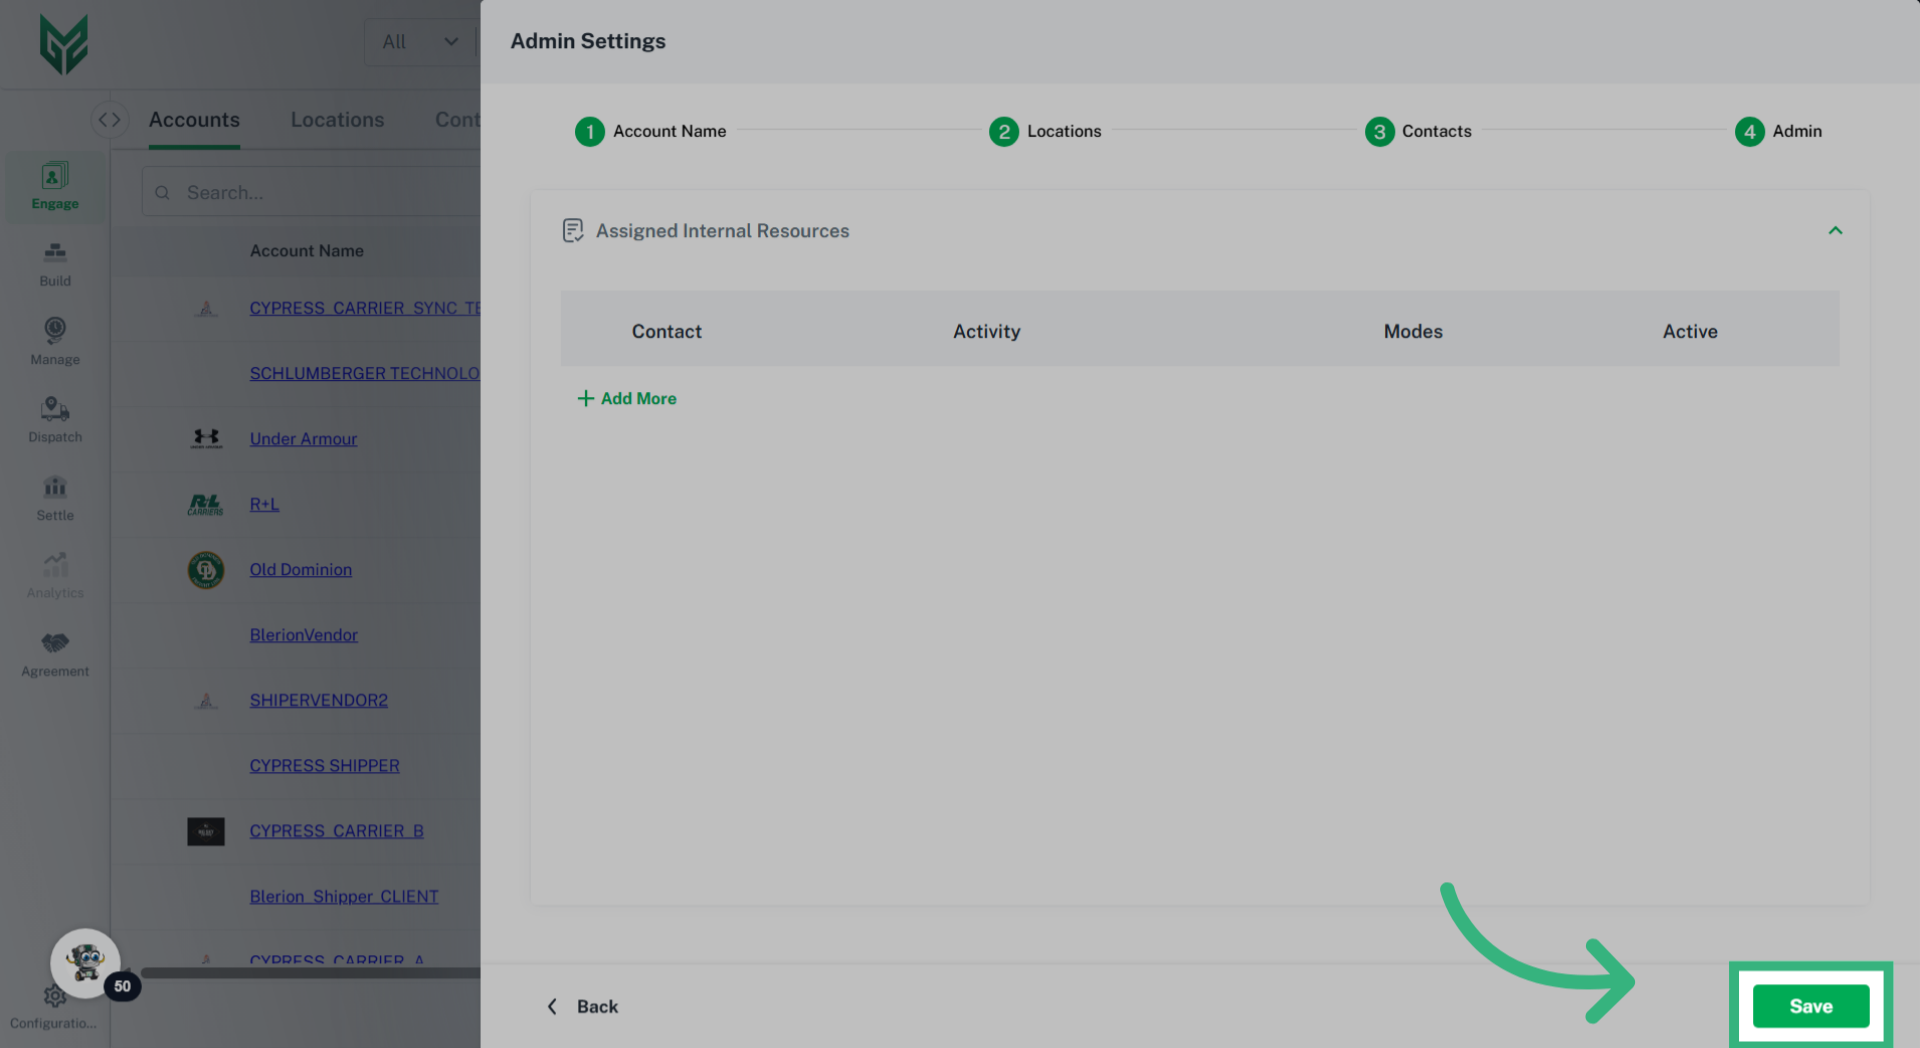Open the Build sidebar section
Viewport: 1920px width, 1048px height.
click(55, 264)
